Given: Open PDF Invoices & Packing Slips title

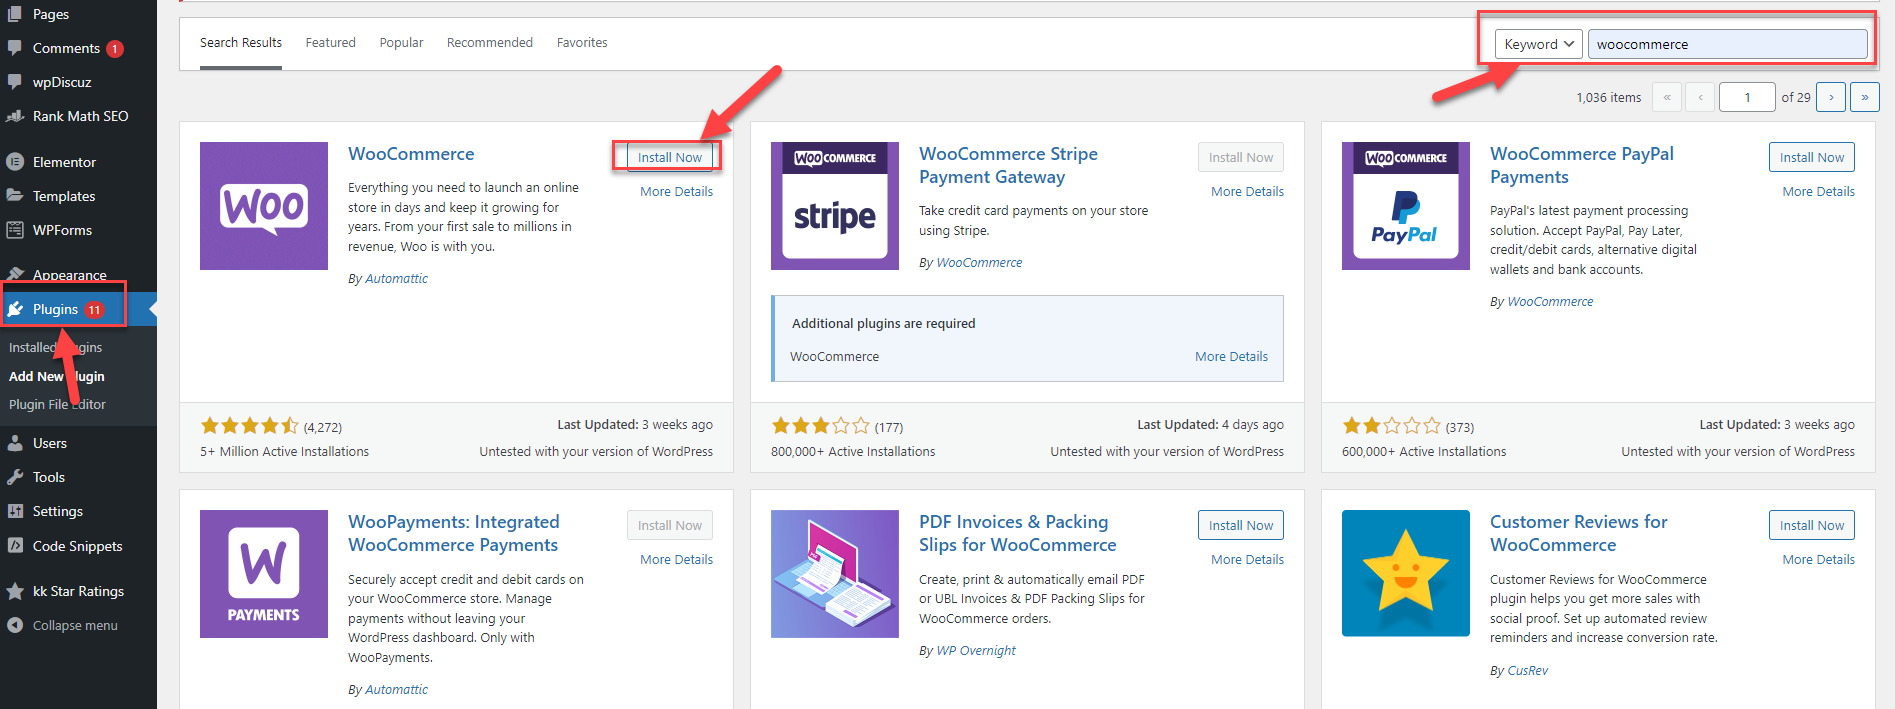Looking at the screenshot, I should (1017, 533).
